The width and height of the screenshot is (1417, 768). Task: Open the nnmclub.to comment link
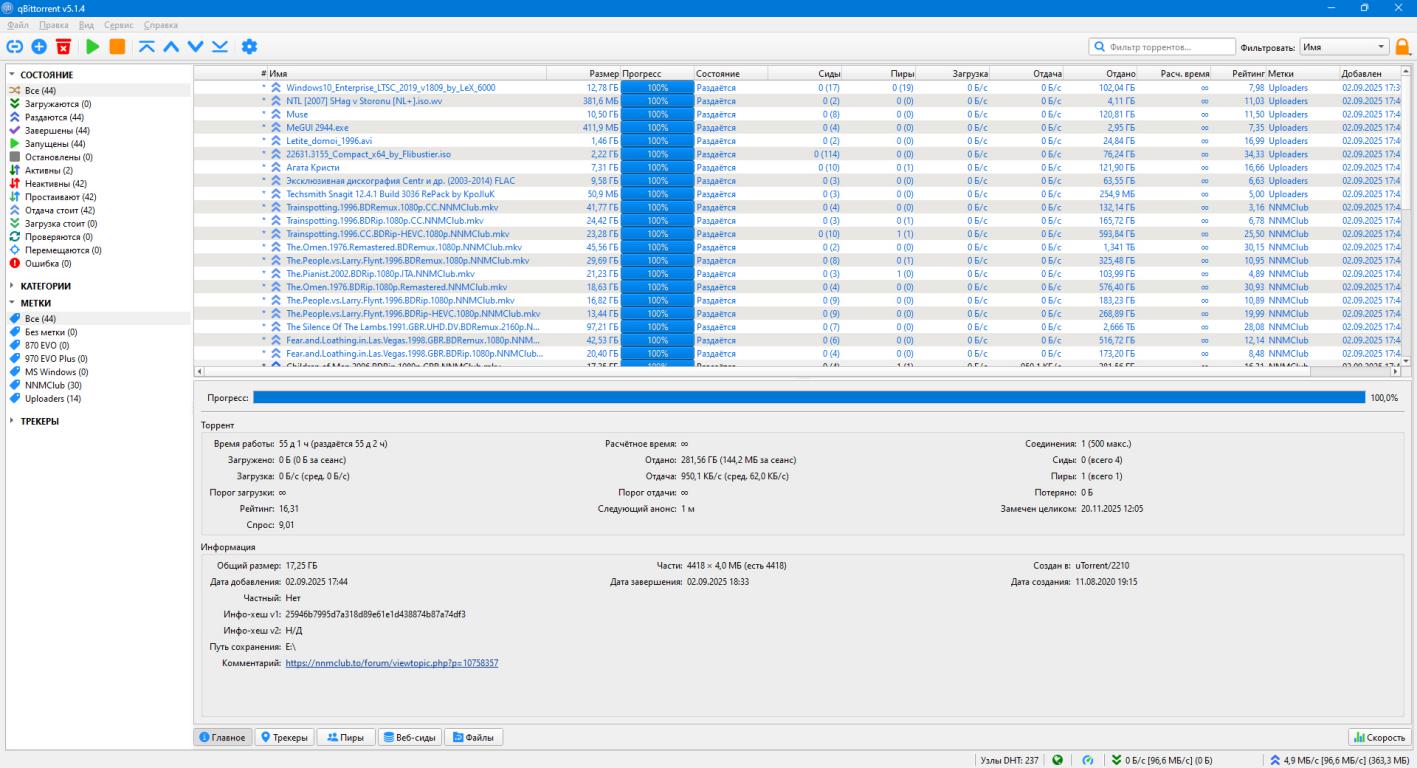(391, 663)
